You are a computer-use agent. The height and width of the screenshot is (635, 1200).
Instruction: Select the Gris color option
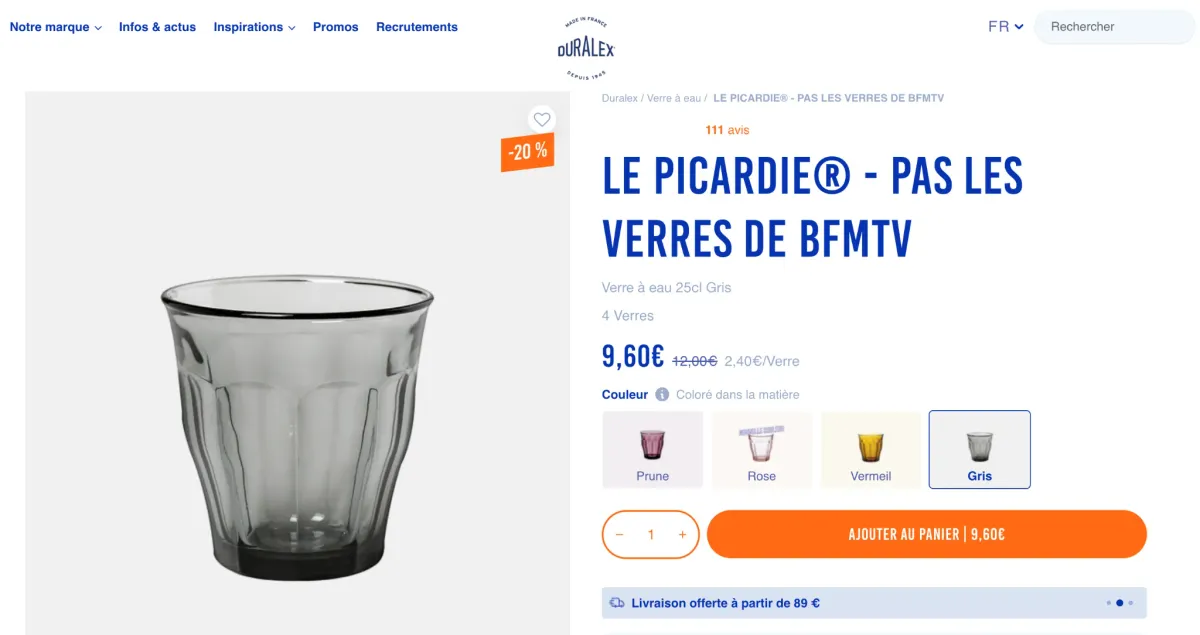pyautogui.click(x=980, y=450)
